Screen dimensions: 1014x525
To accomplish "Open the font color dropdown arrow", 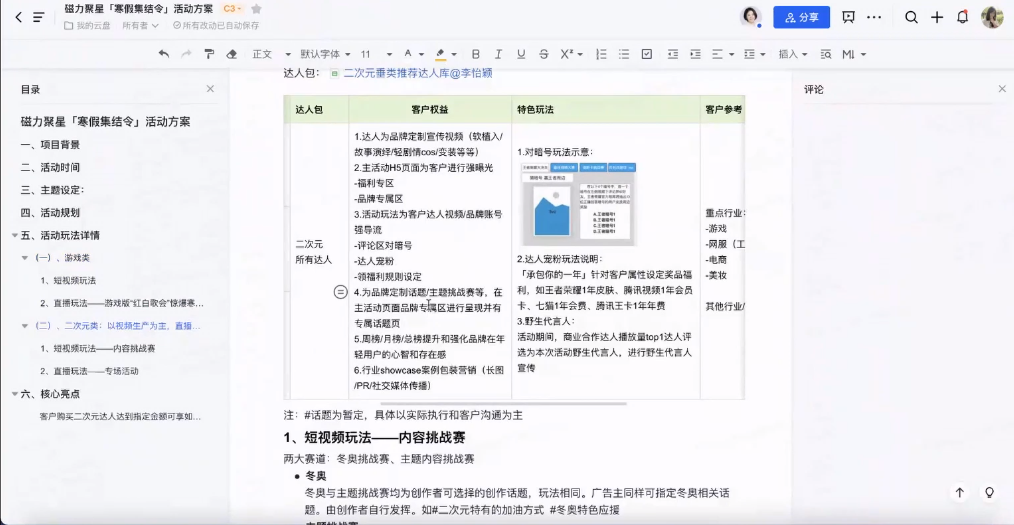I will (422, 54).
